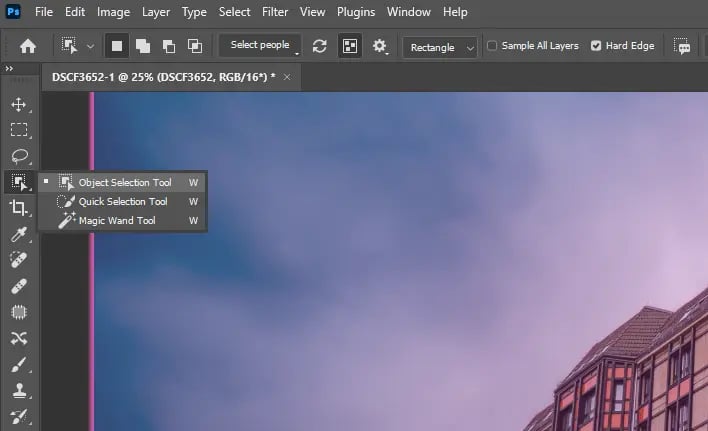Select the Crop tool

[19, 208]
